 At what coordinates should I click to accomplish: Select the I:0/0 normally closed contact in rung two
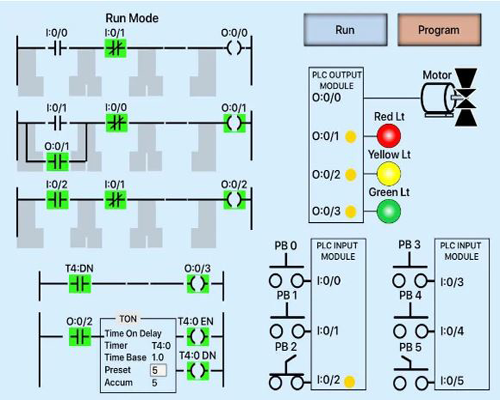tap(117, 123)
